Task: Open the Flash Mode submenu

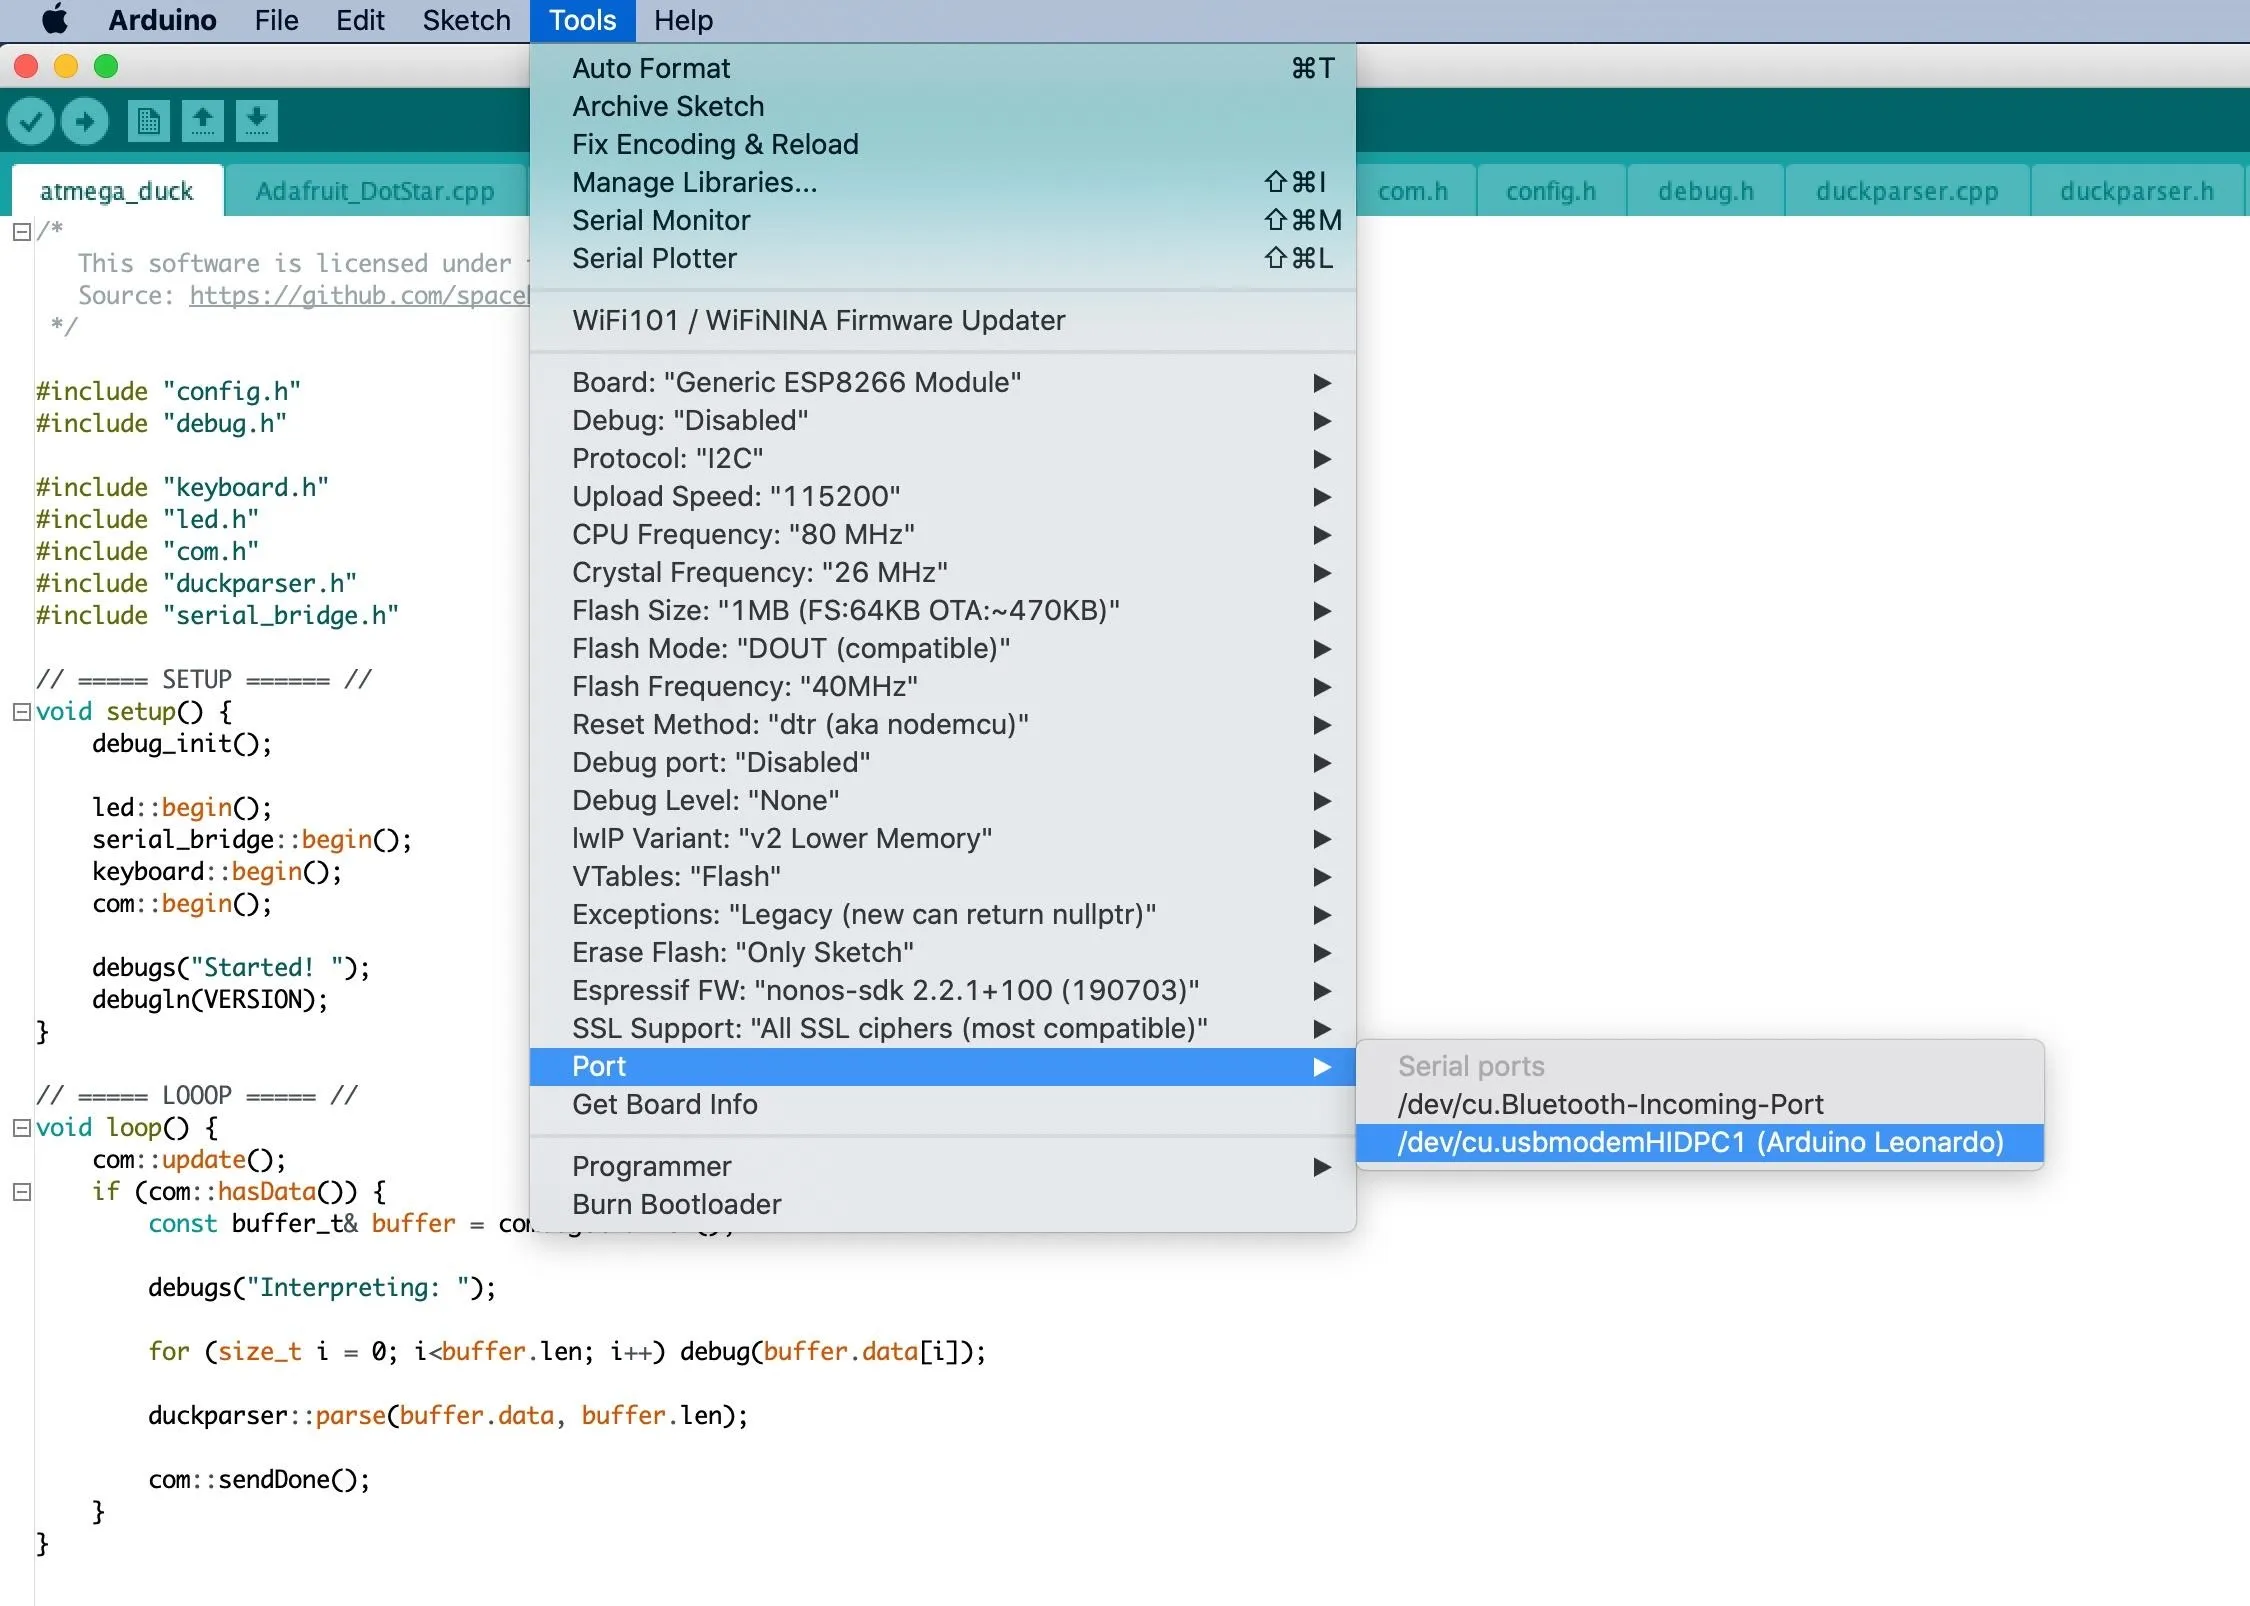Action: pyautogui.click(x=943, y=649)
